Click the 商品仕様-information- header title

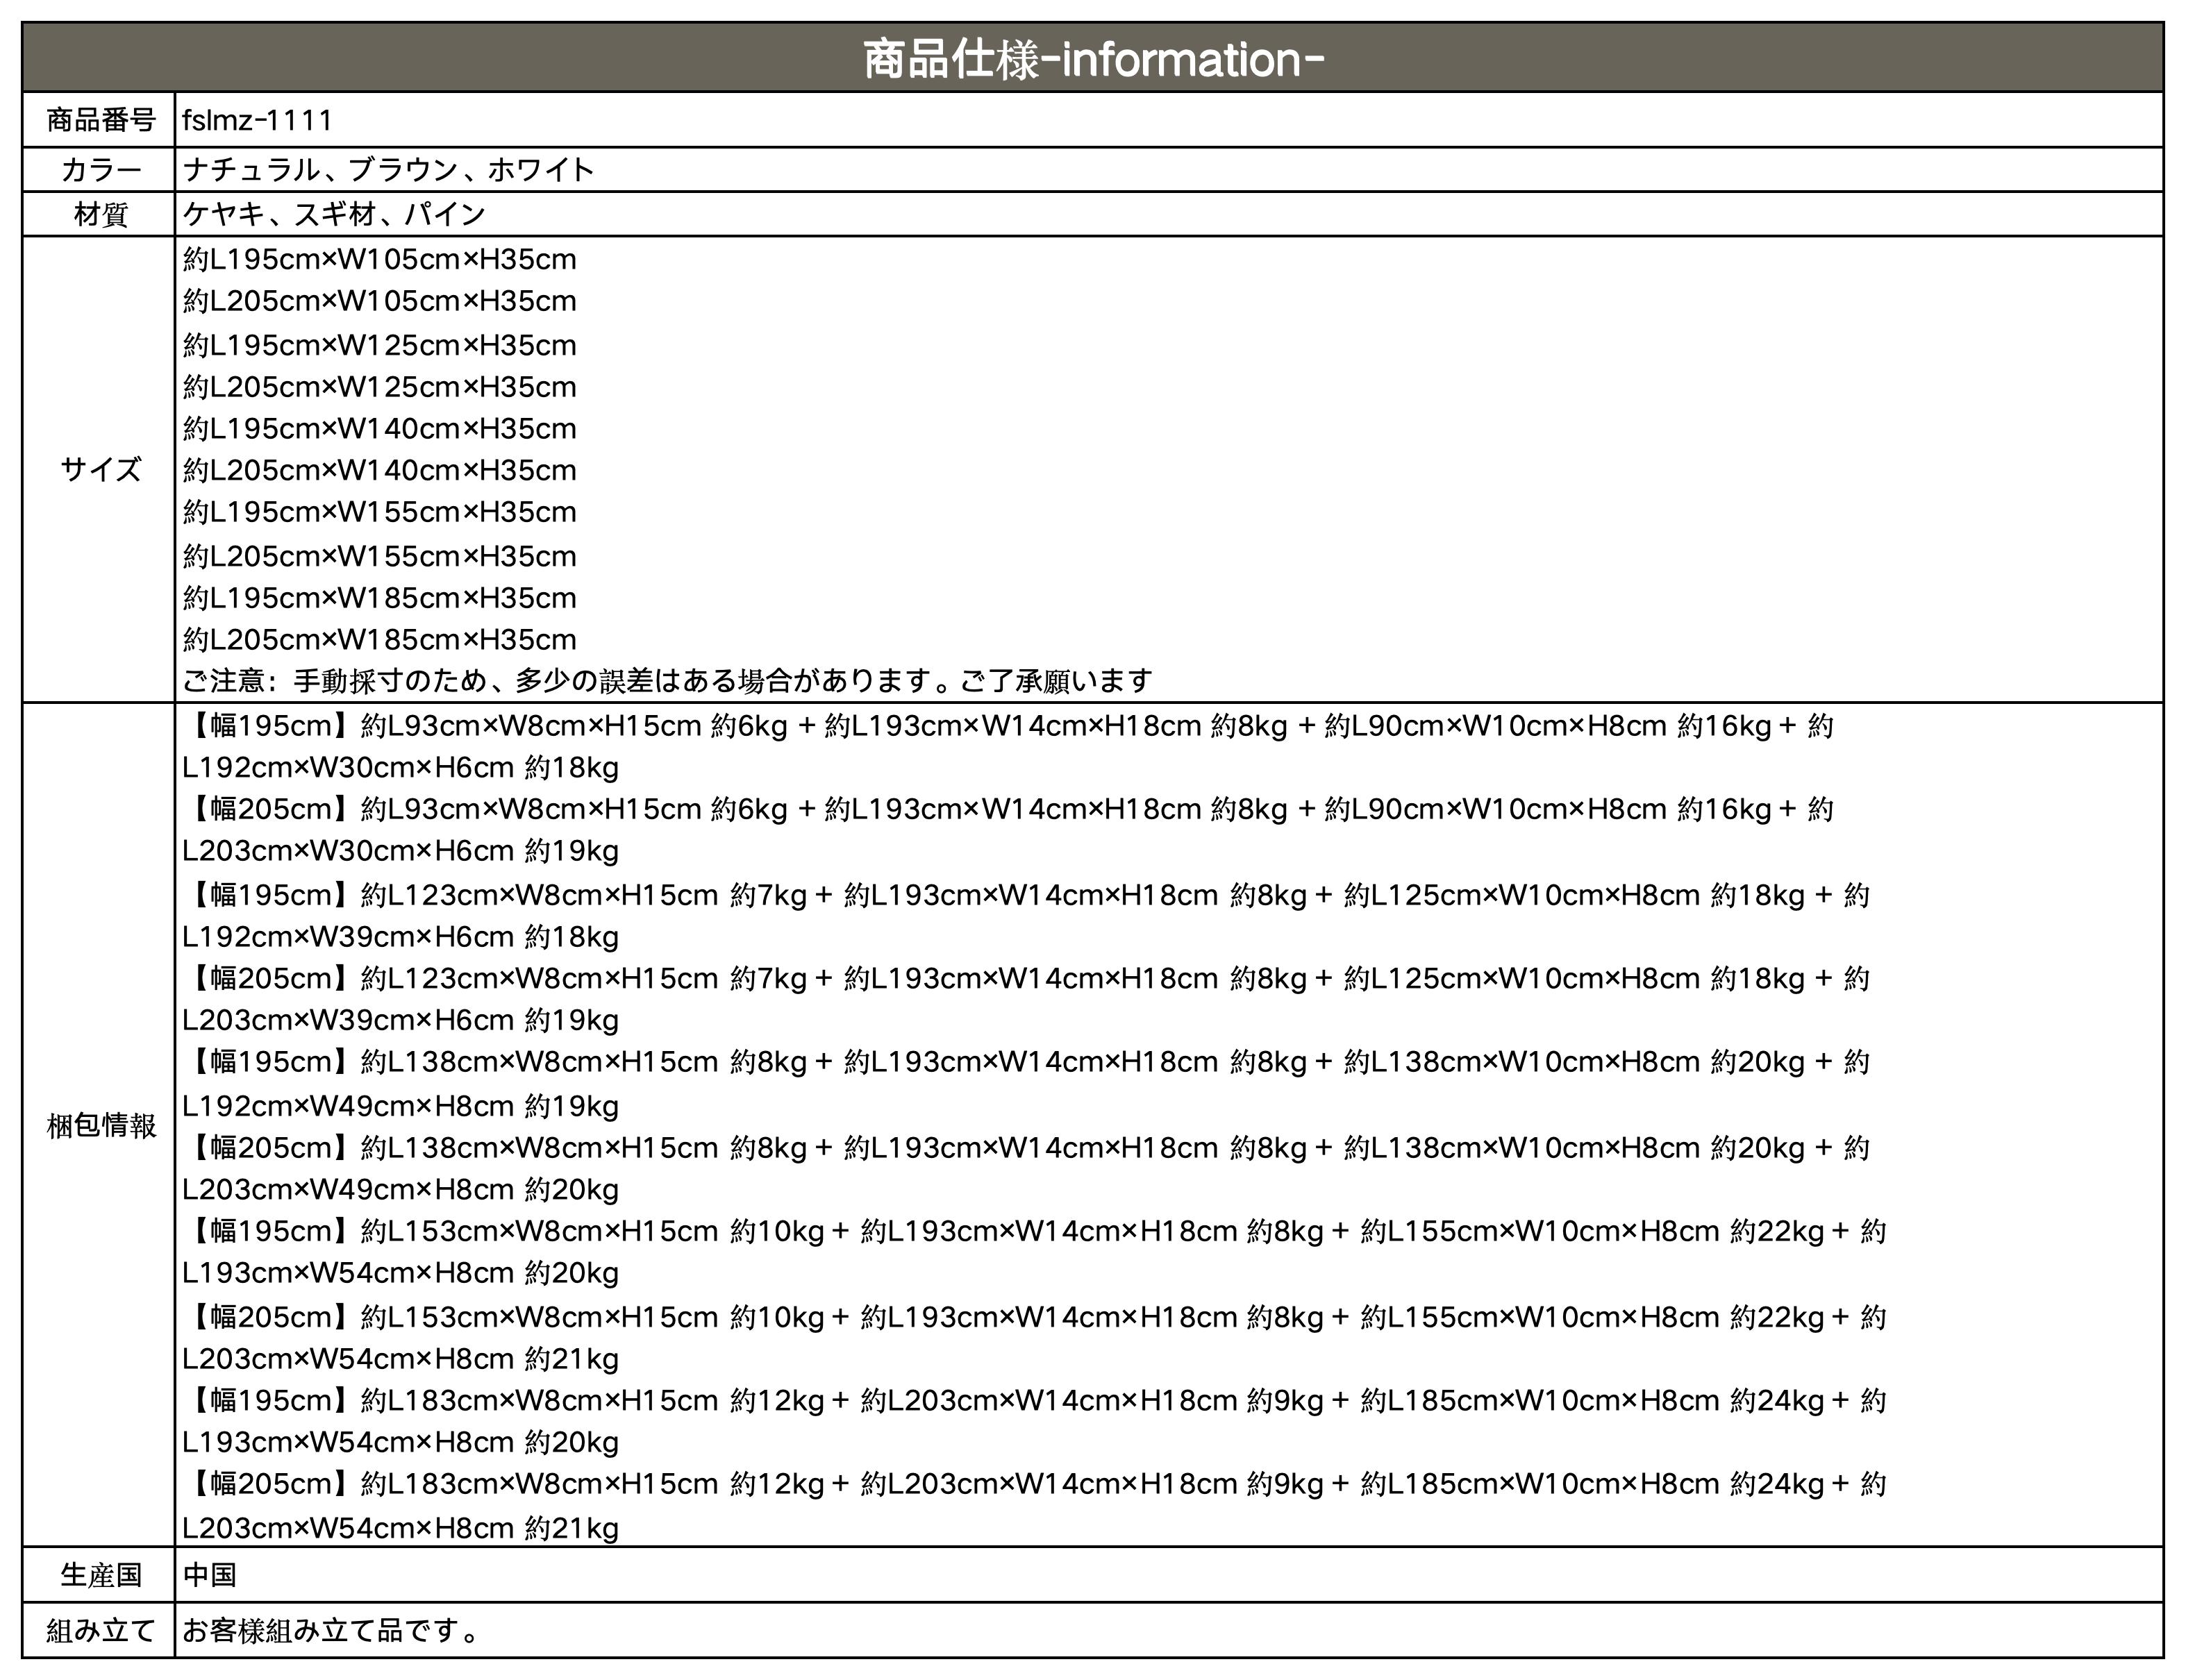click(x=1092, y=59)
